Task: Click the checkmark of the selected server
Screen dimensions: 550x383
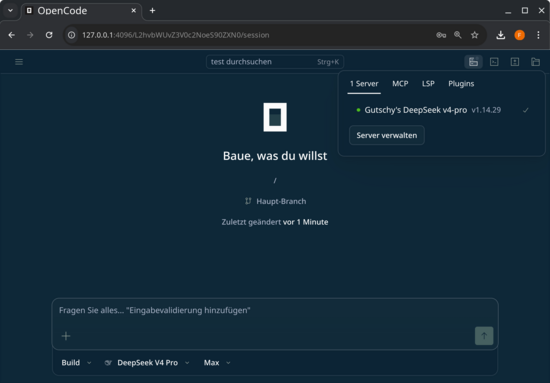Action: [525, 110]
